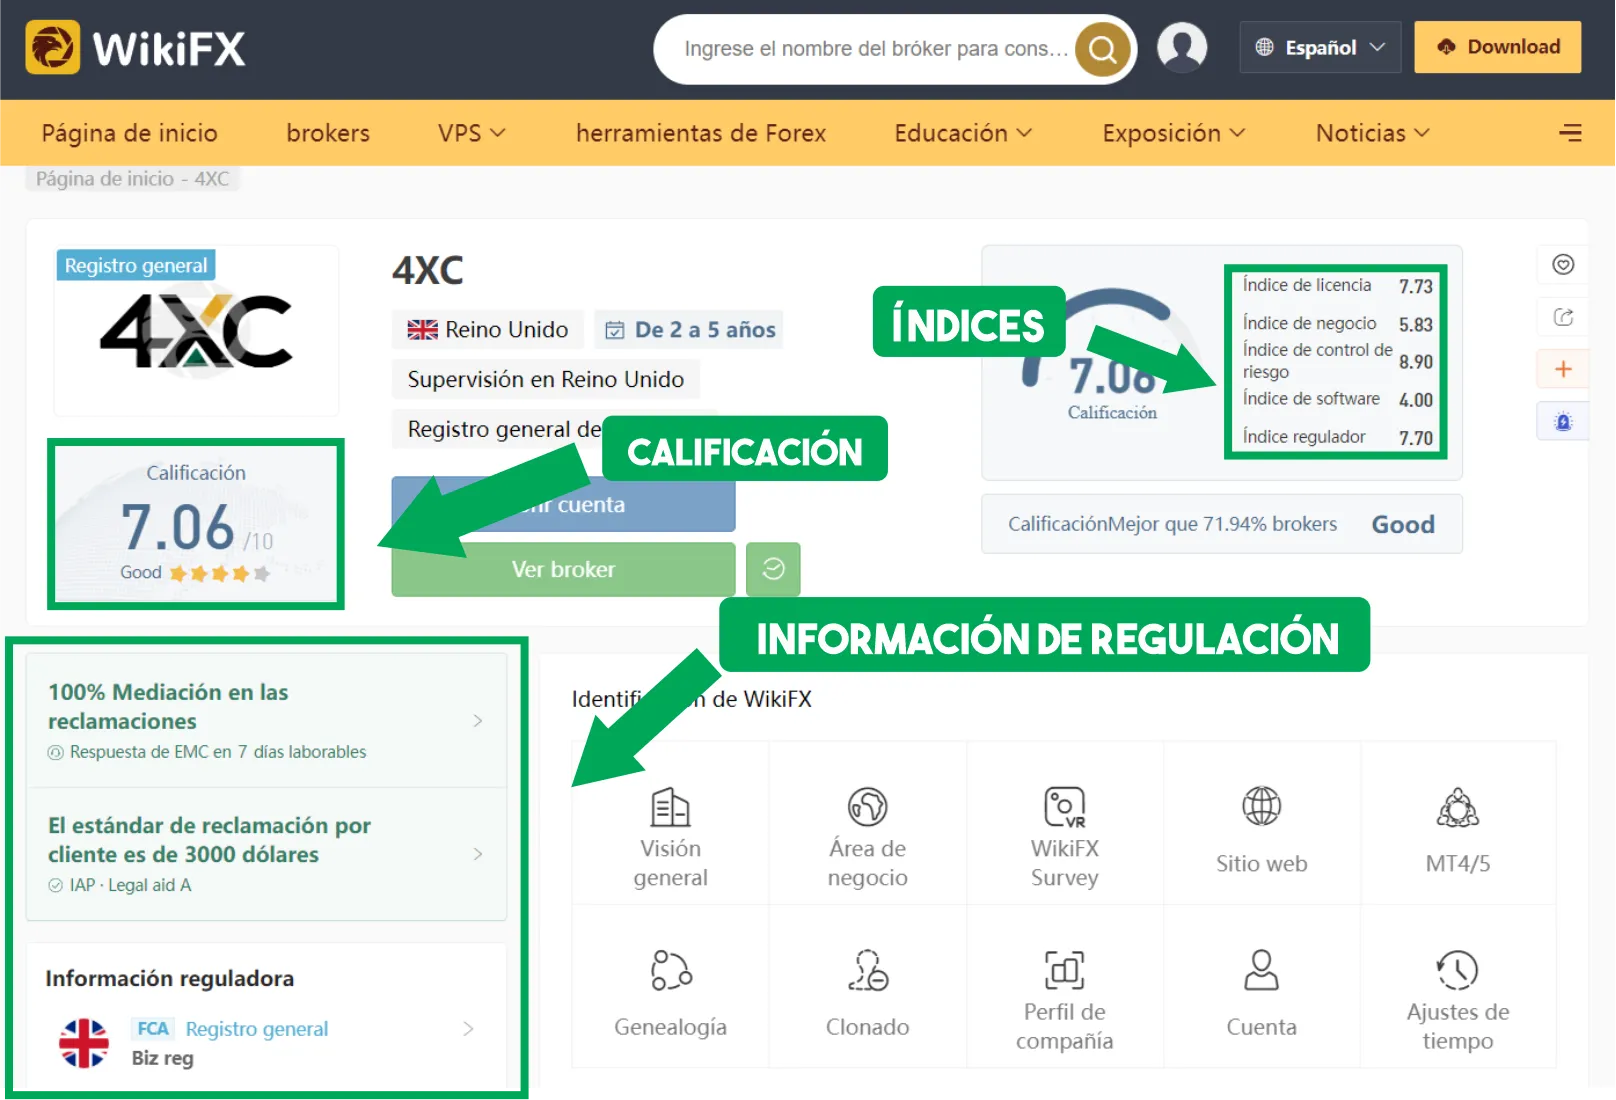This screenshot has height=1100, width=1616.
Task: Expand the Noticias menu
Action: point(1372,133)
